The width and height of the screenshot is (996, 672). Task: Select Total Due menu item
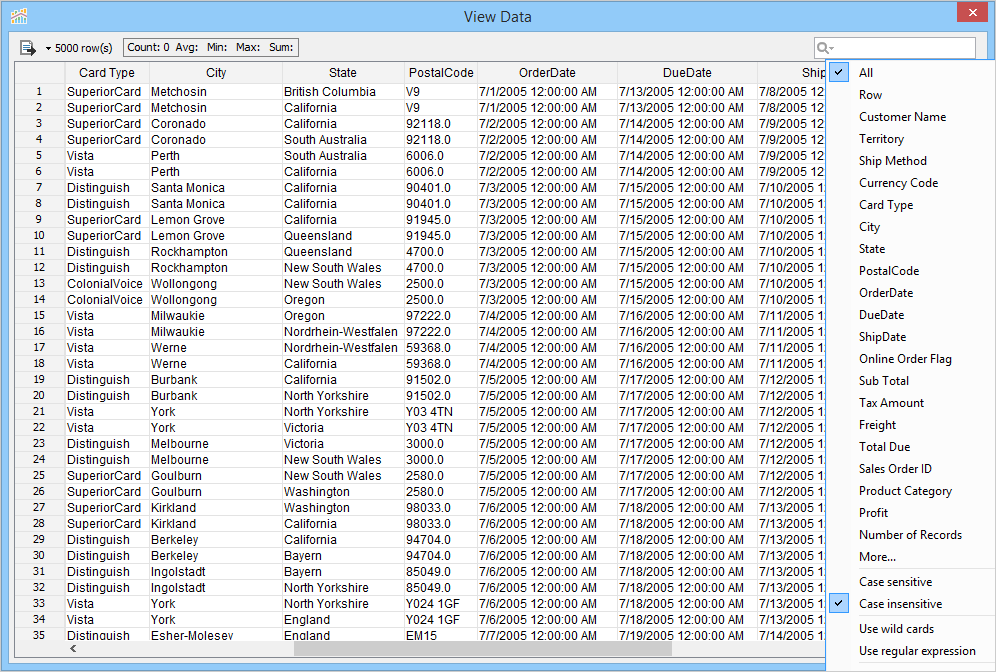click(910, 447)
